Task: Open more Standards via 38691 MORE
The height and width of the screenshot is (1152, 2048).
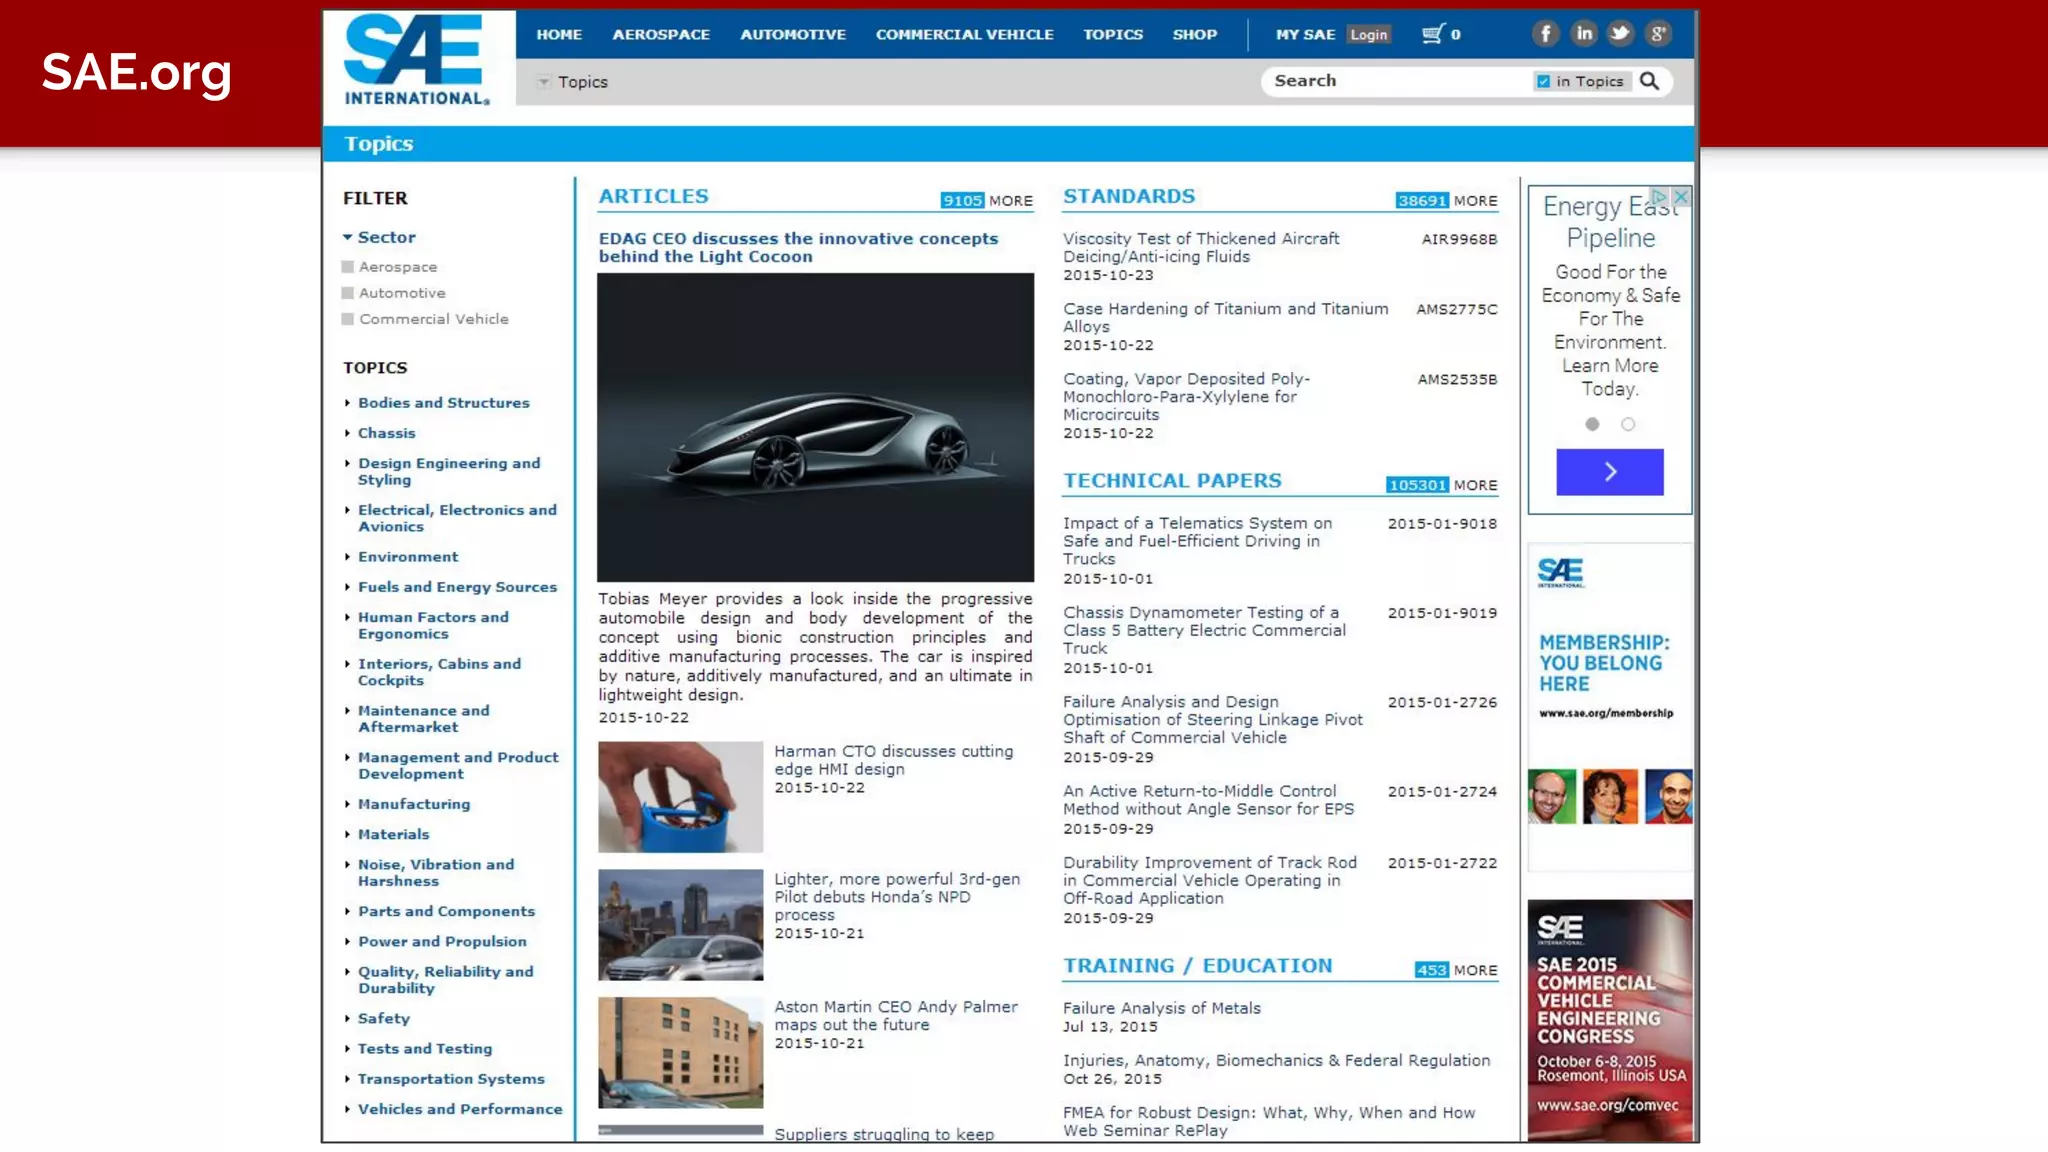Action: coord(1446,201)
